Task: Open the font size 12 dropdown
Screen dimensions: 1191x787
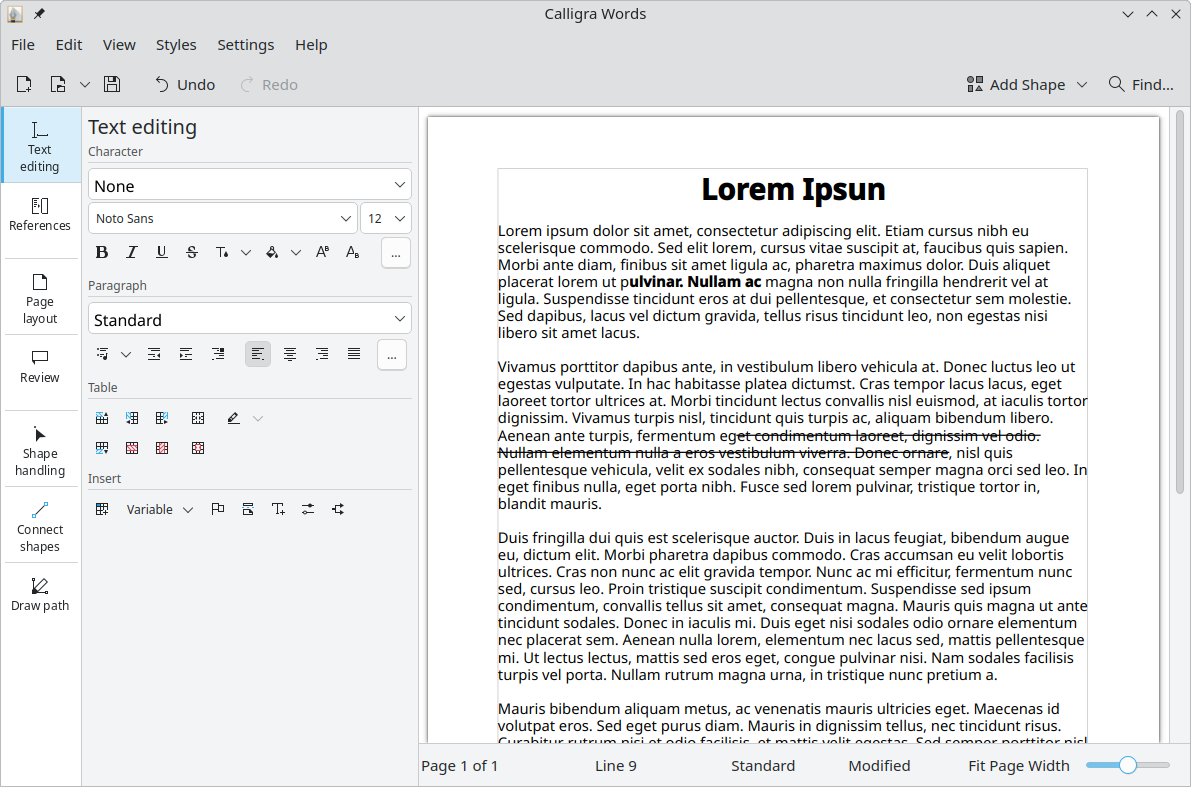Action: coord(385,219)
